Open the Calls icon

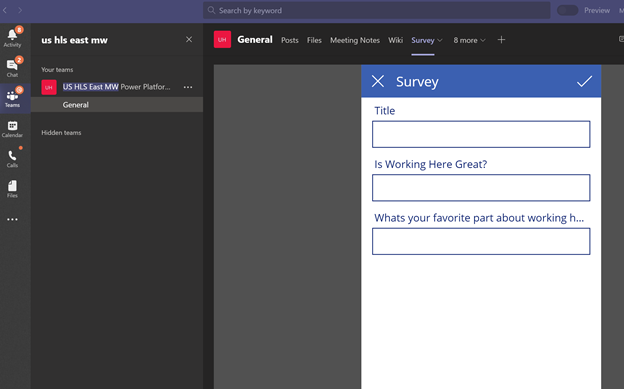[x=12, y=158]
